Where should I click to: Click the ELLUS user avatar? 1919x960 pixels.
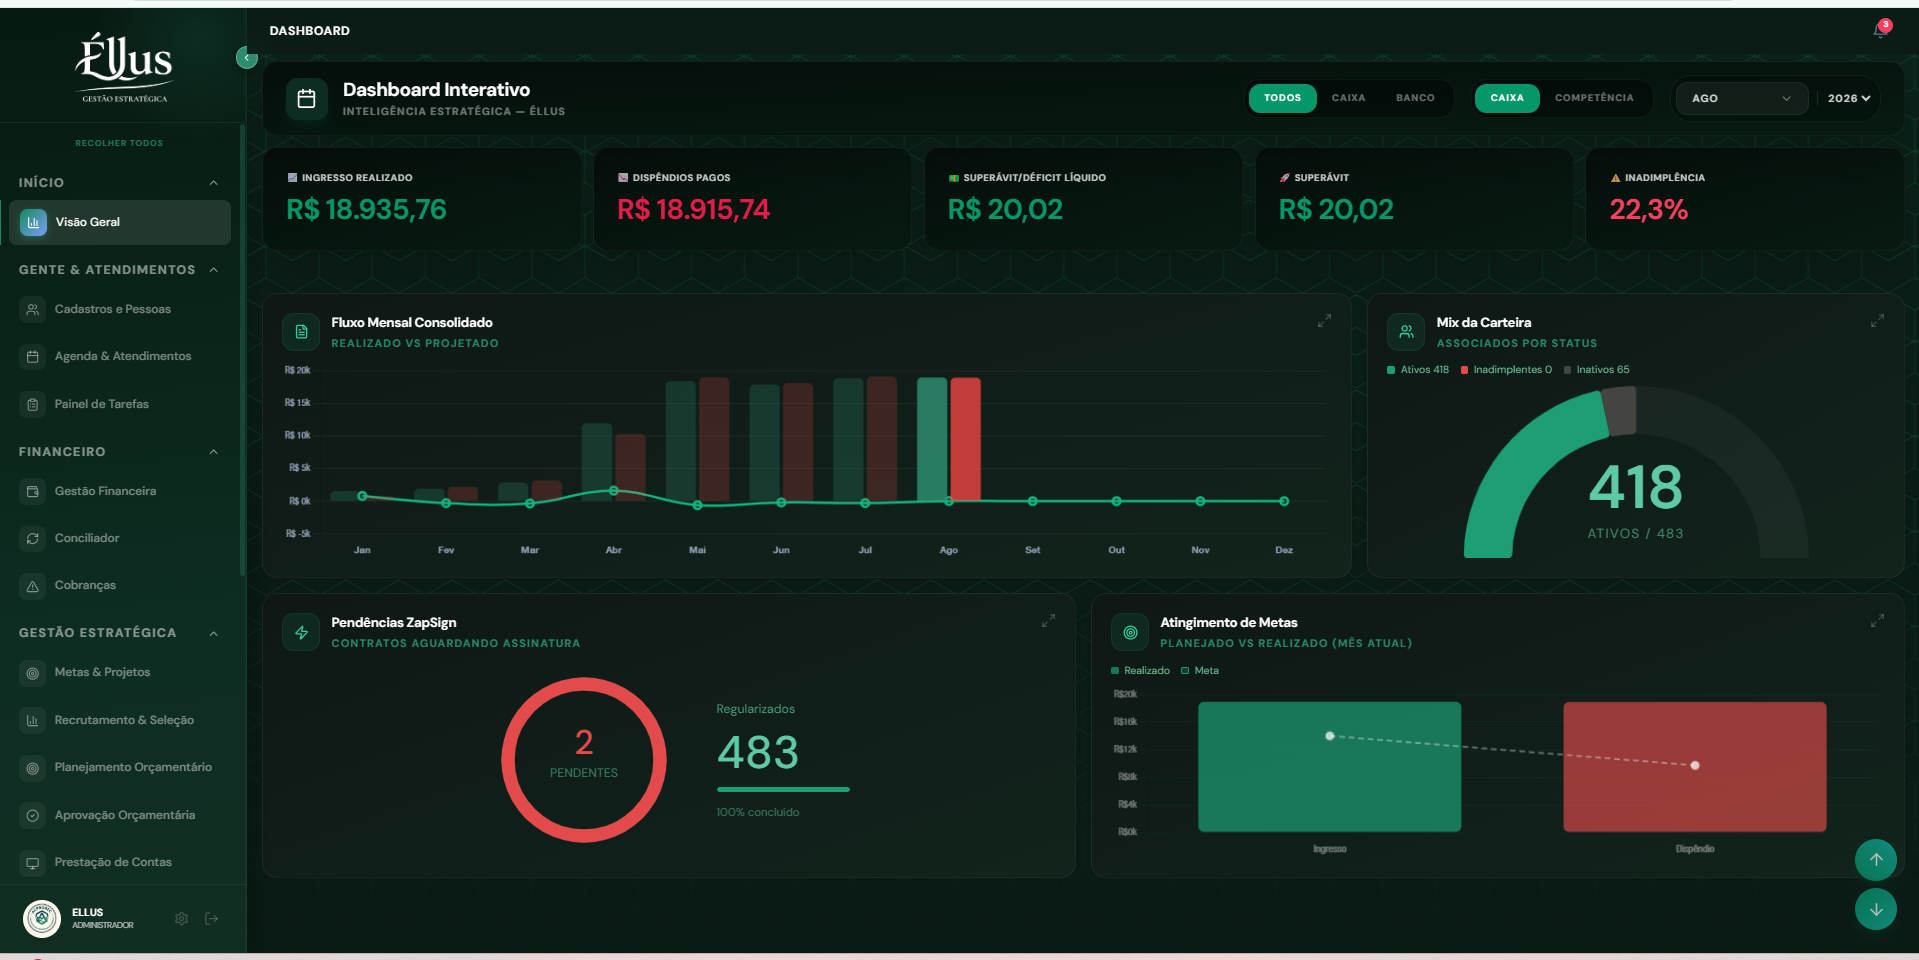[42, 918]
